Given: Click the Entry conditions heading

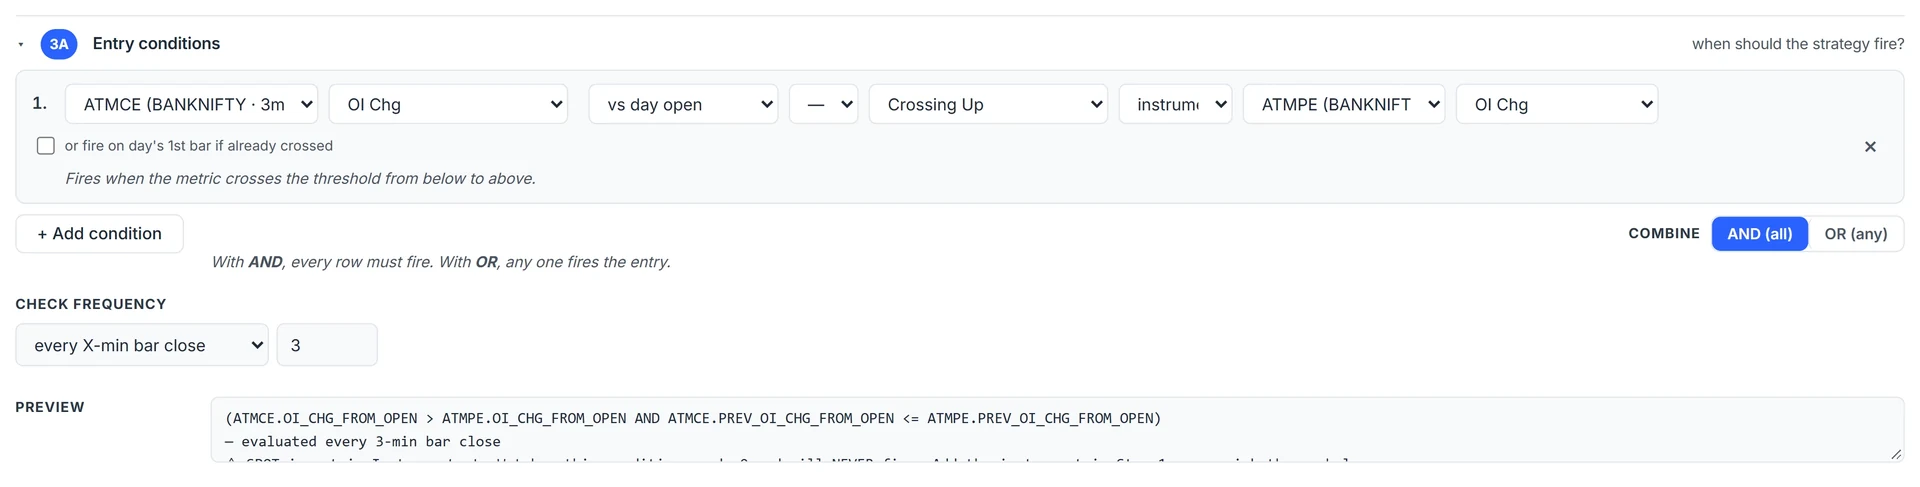Looking at the screenshot, I should coord(156,44).
